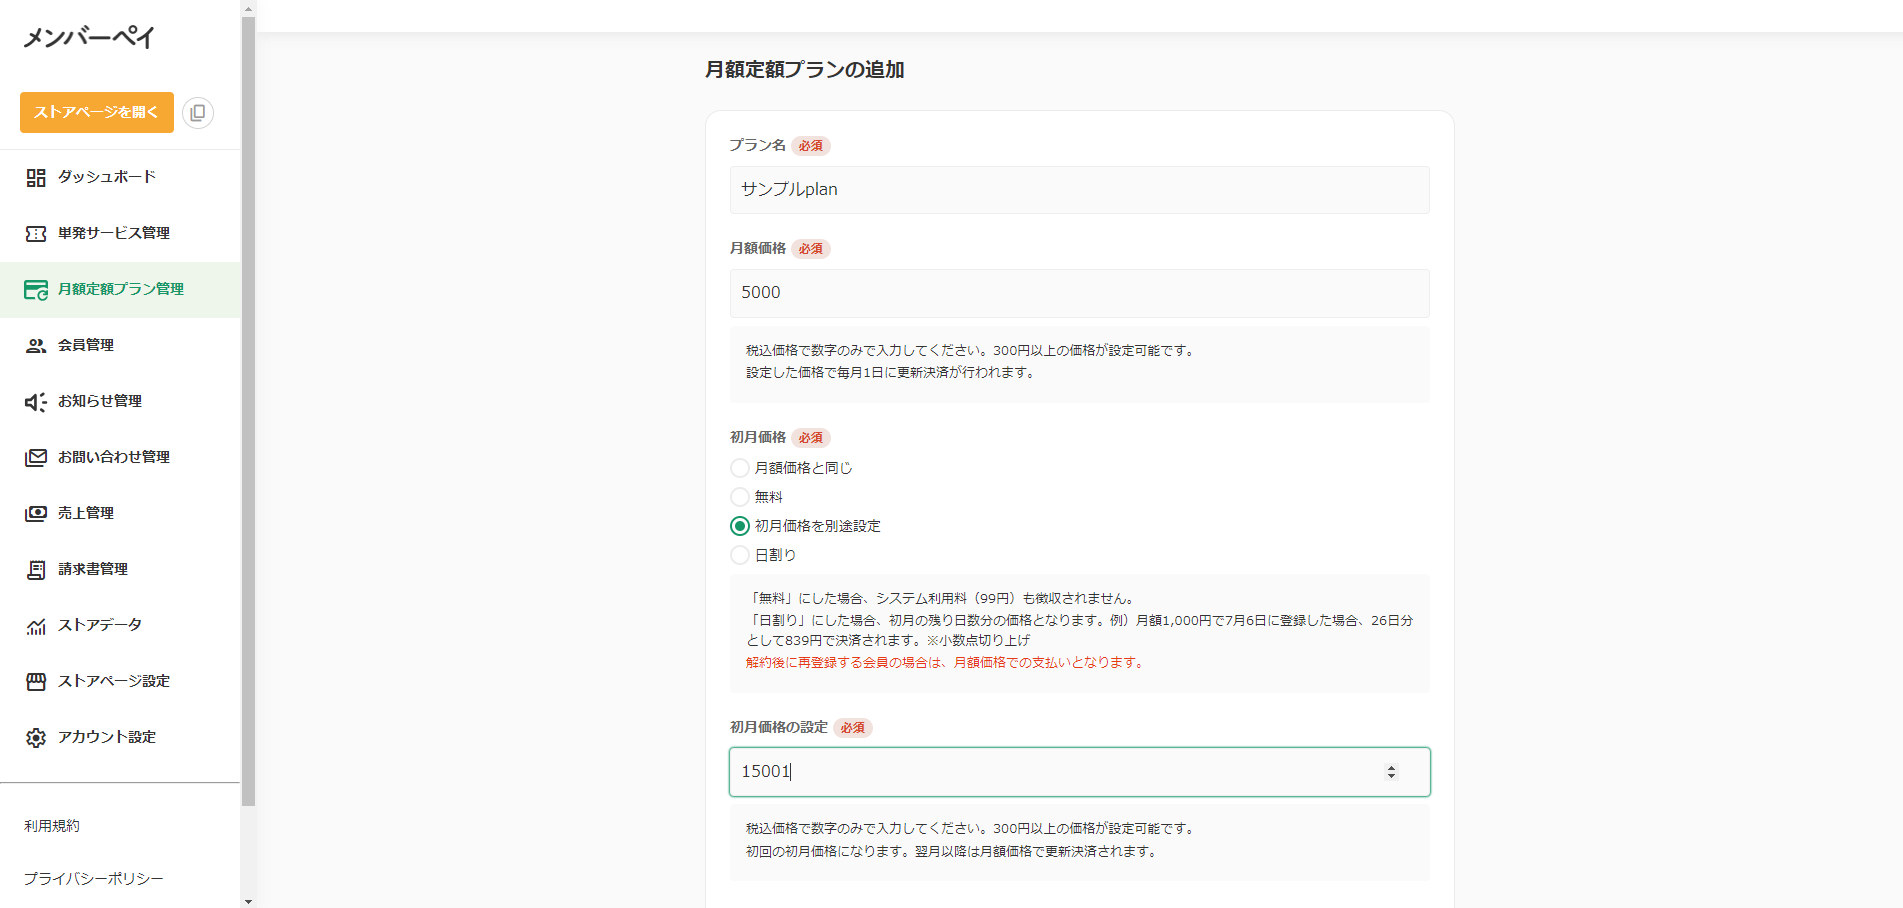
Task: Click the receipt icon for 請求書管理
Action: point(36,569)
